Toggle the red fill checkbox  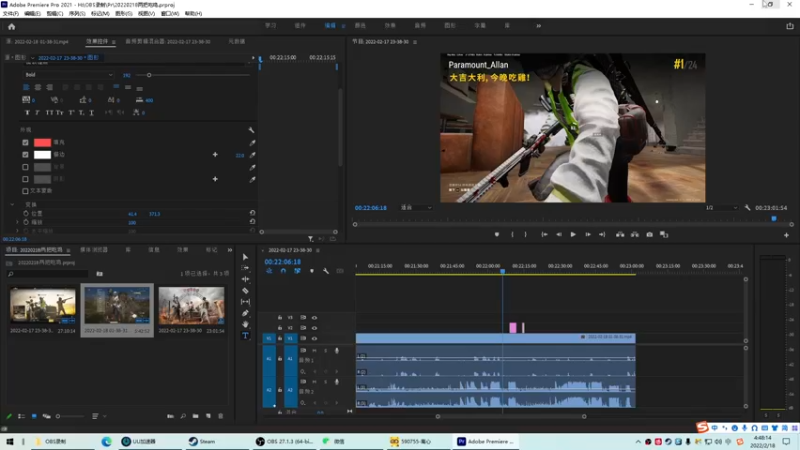25,143
